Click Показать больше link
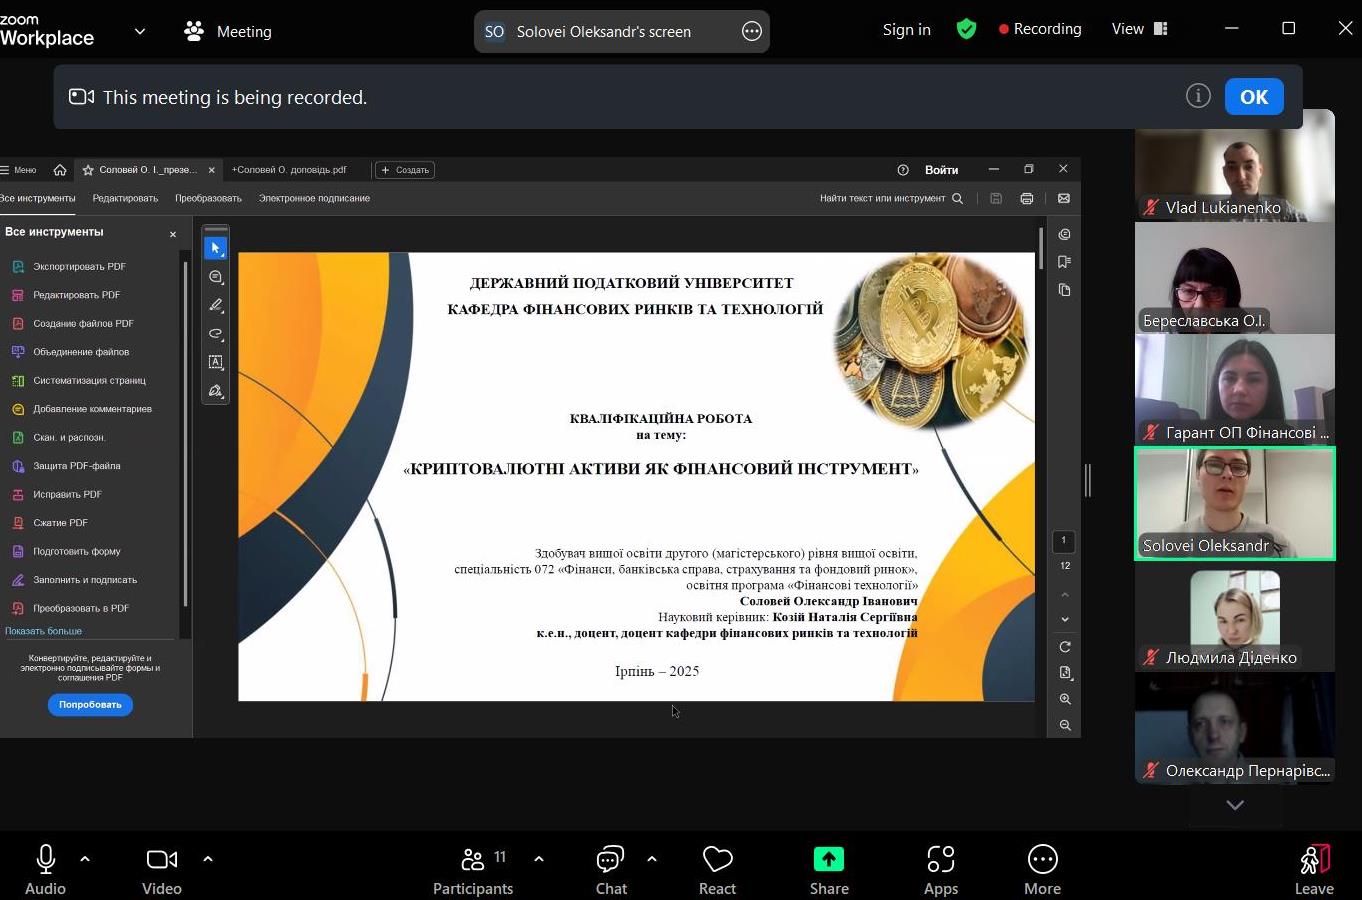 click(x=43, y=631)
